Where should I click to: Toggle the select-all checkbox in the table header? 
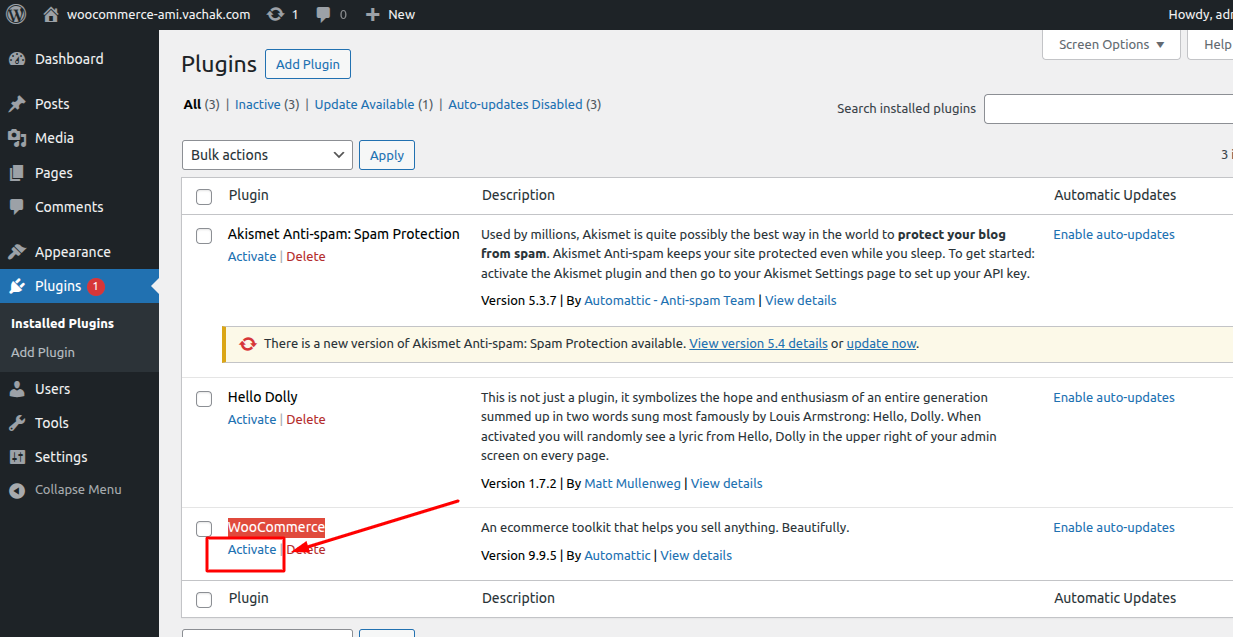(204, 196)
